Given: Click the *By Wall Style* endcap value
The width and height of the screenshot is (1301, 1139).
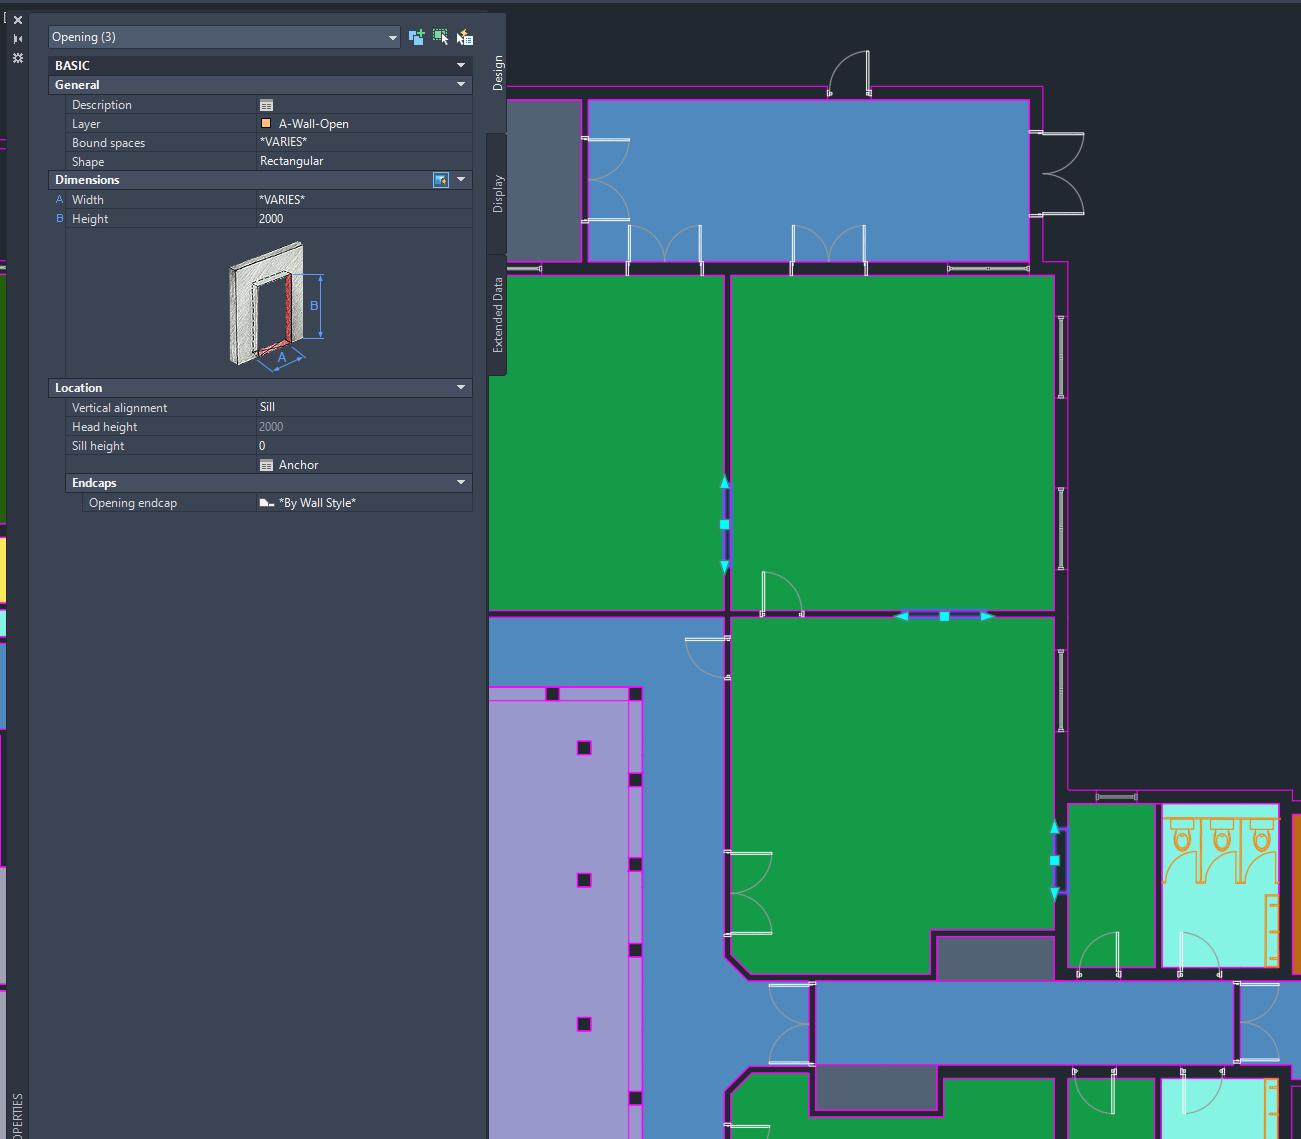Looking at the screenshot, I should (x=316, y=502).
